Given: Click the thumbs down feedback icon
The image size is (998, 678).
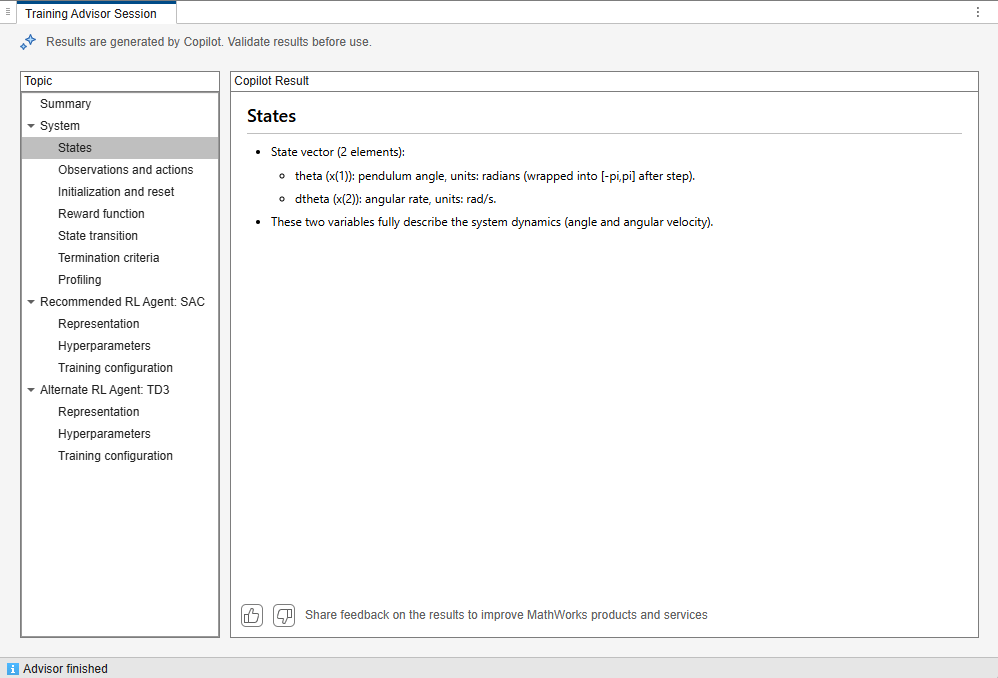Looking at the screenshot, I should click(x=284, y=615).
